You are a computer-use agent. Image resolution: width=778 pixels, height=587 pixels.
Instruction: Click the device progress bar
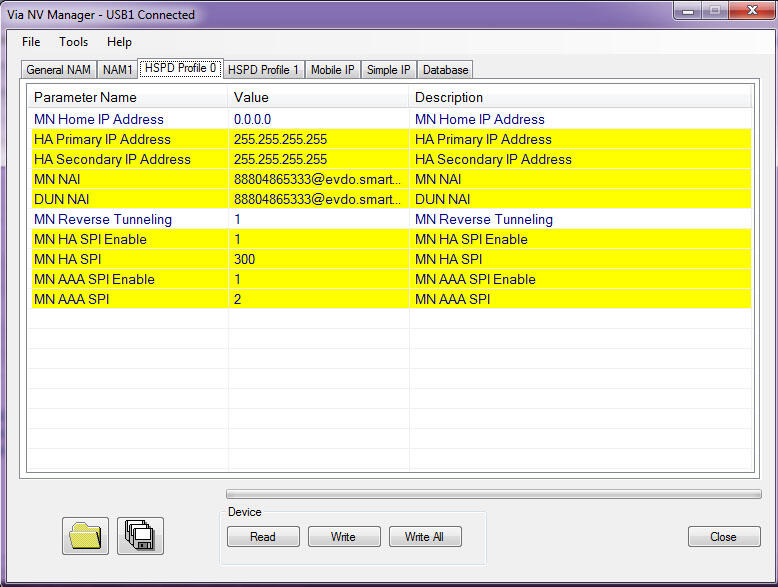[x=494, y=494]
